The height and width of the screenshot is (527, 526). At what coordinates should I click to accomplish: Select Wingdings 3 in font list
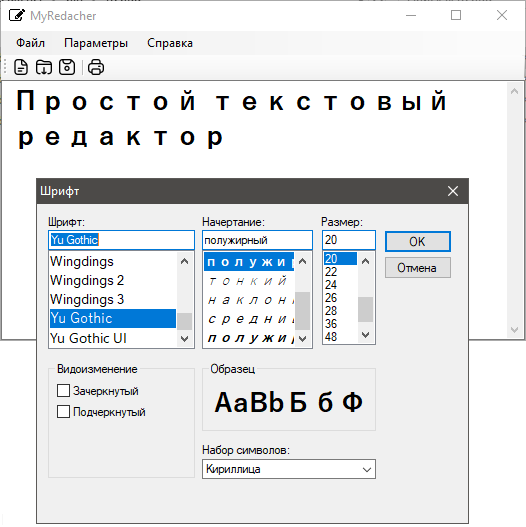pyautogui.click(x=113, y=299)
